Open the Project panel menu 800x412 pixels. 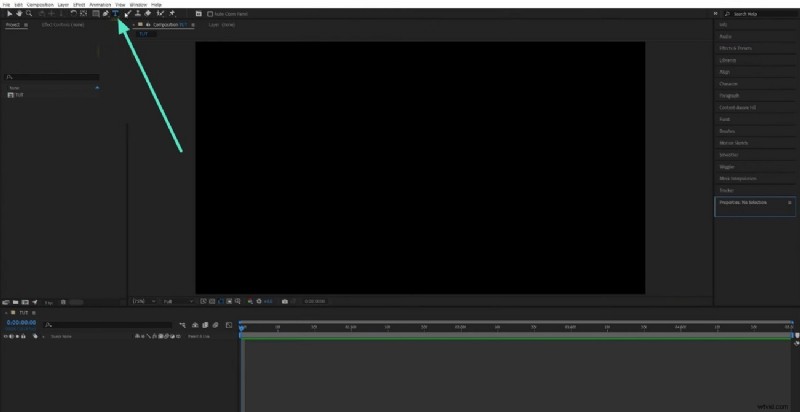click(26, 24)
